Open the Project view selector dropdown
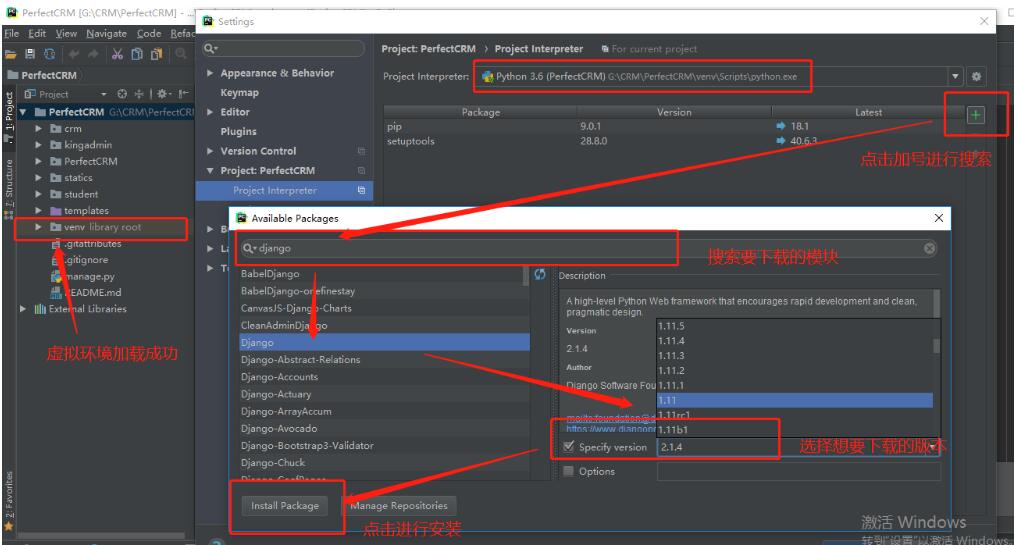Viewport: 1015px width, 545px height. (x=104, y=95)
